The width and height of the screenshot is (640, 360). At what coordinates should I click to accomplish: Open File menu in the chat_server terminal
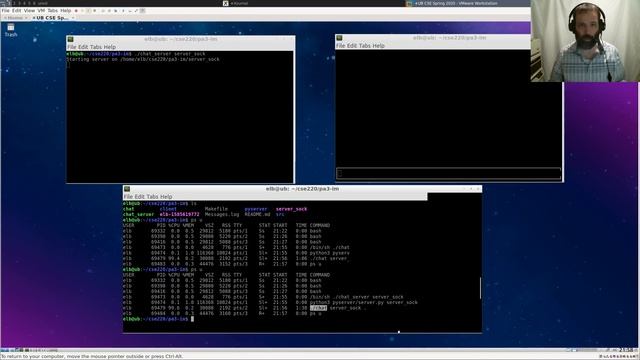click(x=72, y=47)
